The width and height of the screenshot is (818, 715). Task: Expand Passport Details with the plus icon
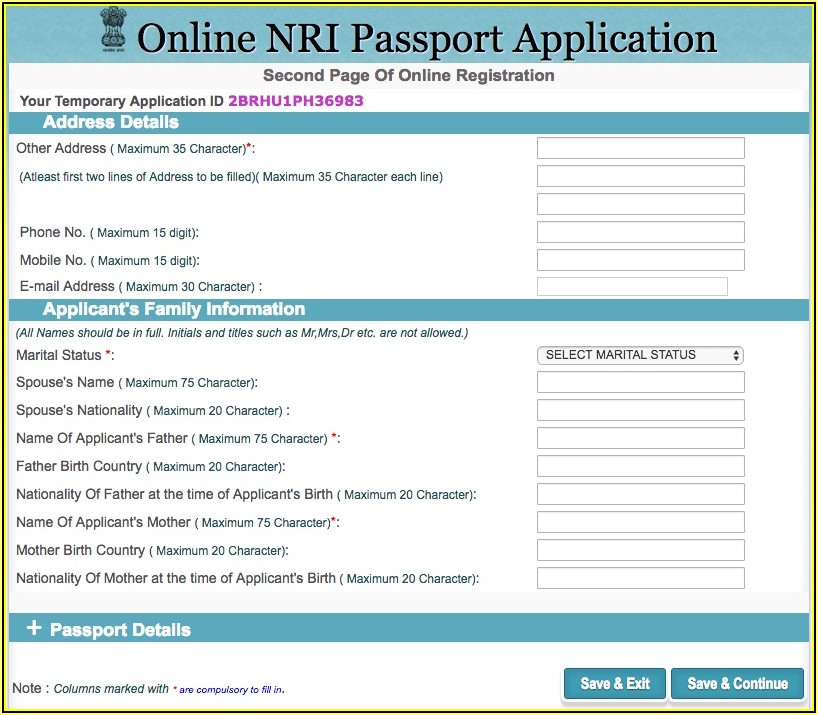tap(34, 628)
